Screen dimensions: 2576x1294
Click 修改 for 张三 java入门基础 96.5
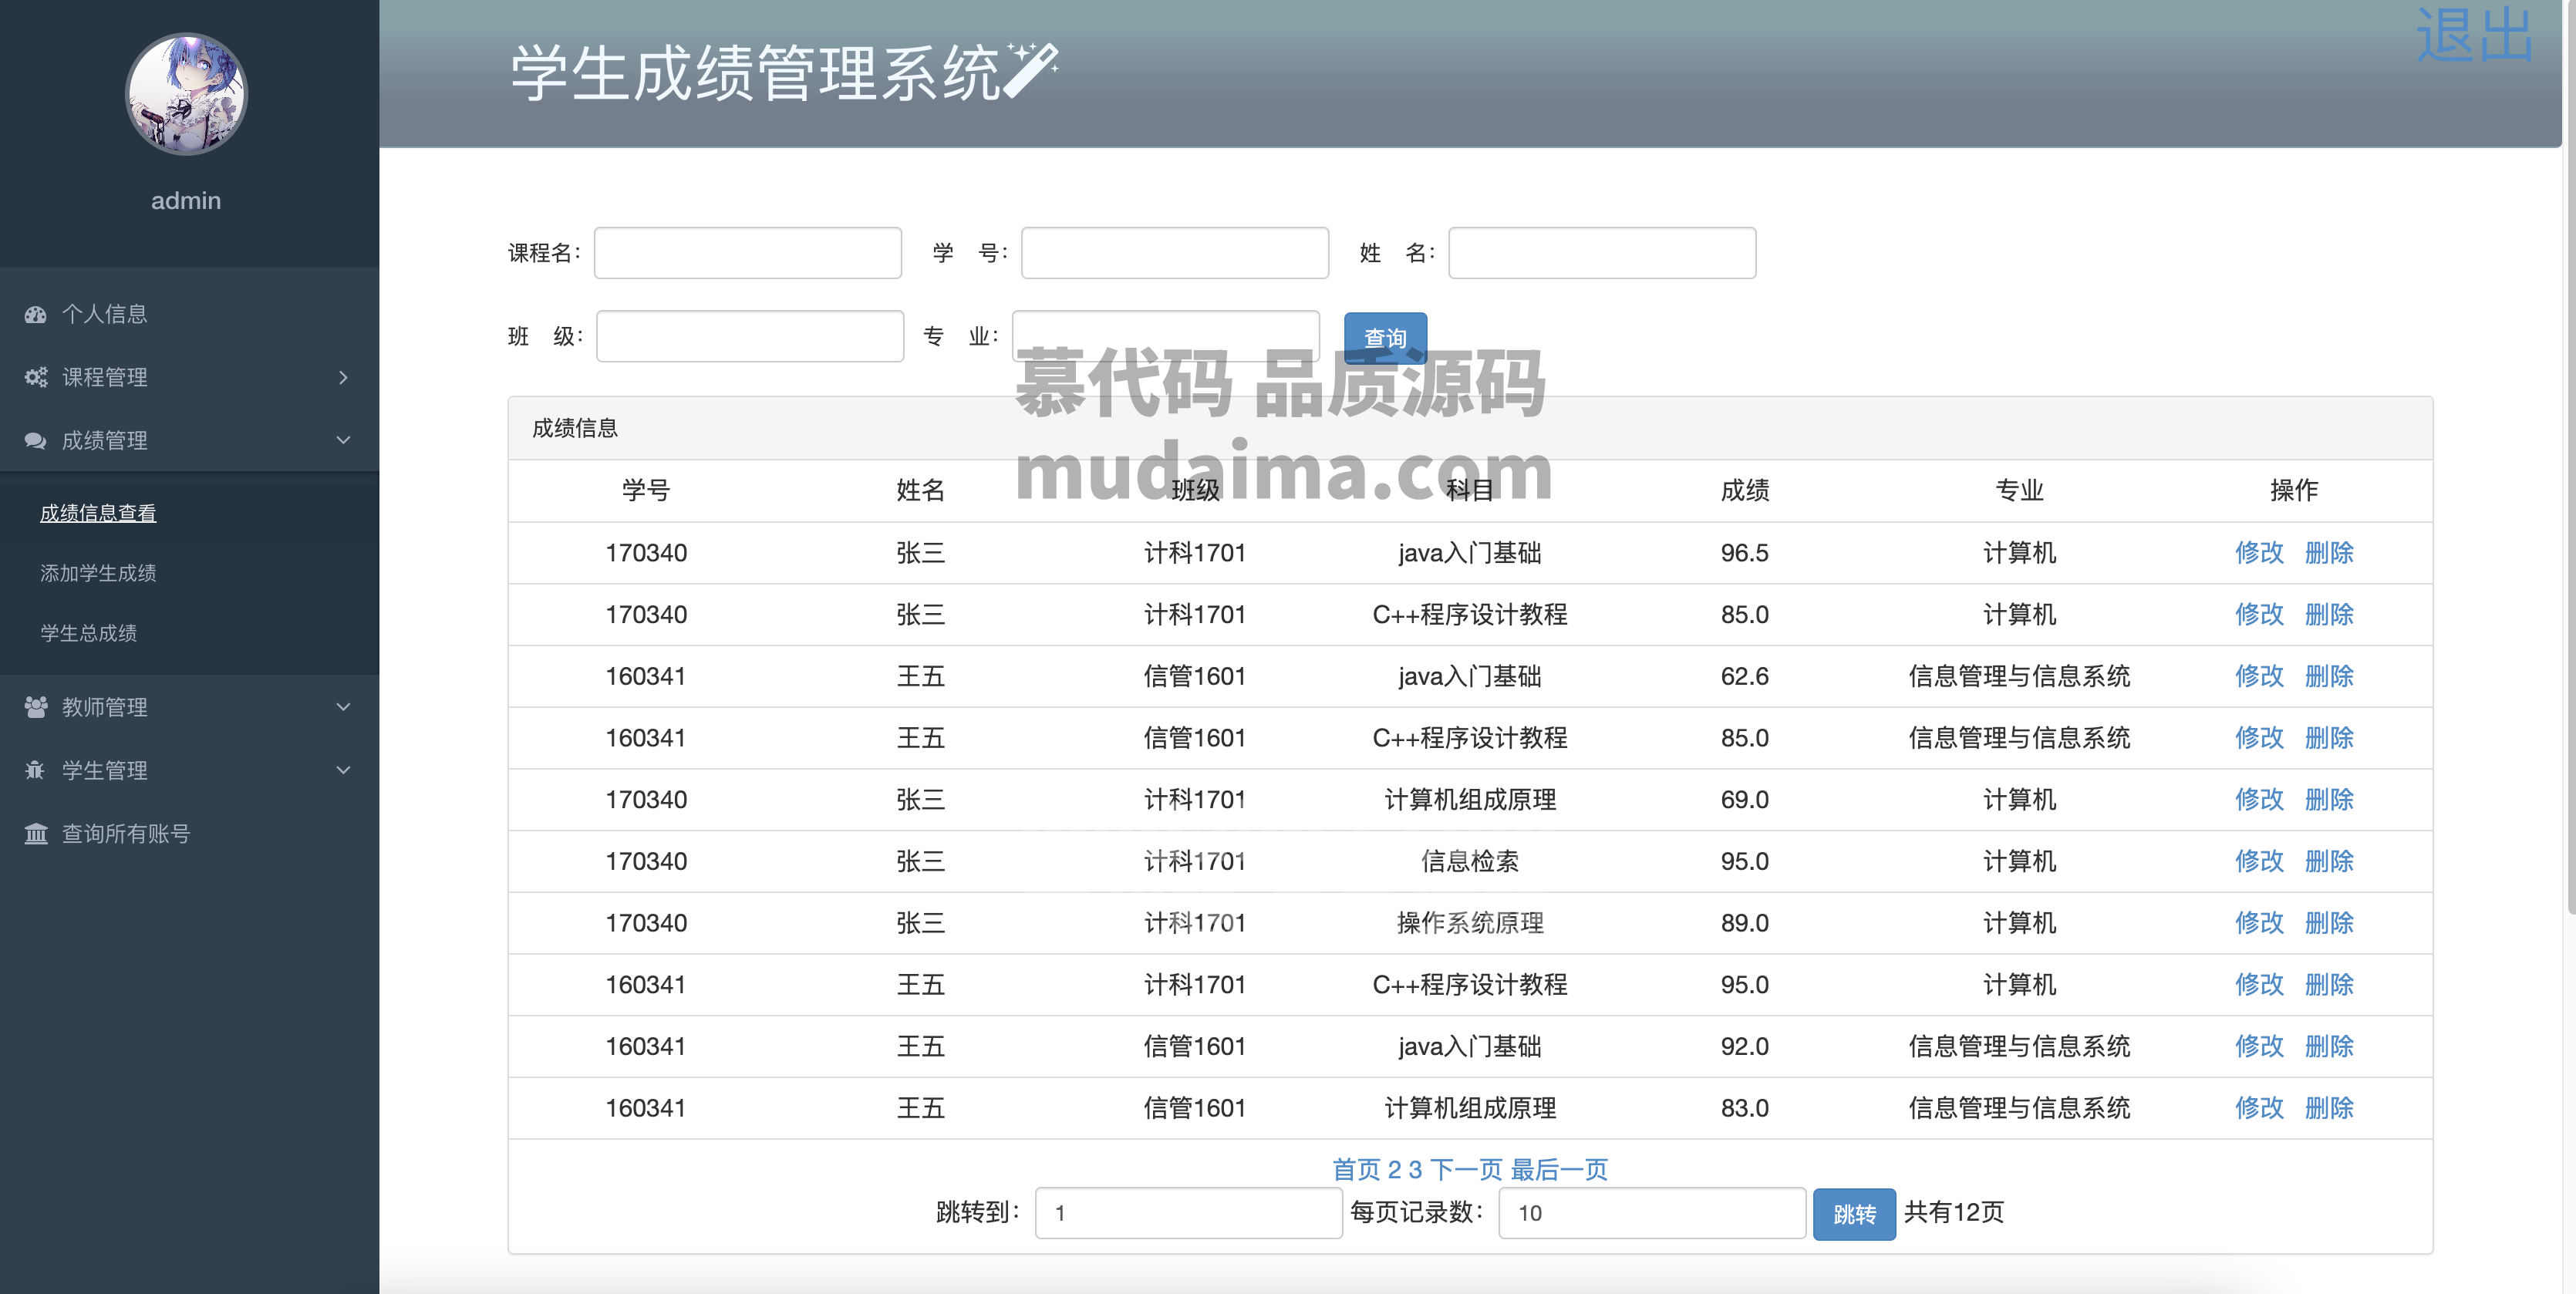point(2259,552)
